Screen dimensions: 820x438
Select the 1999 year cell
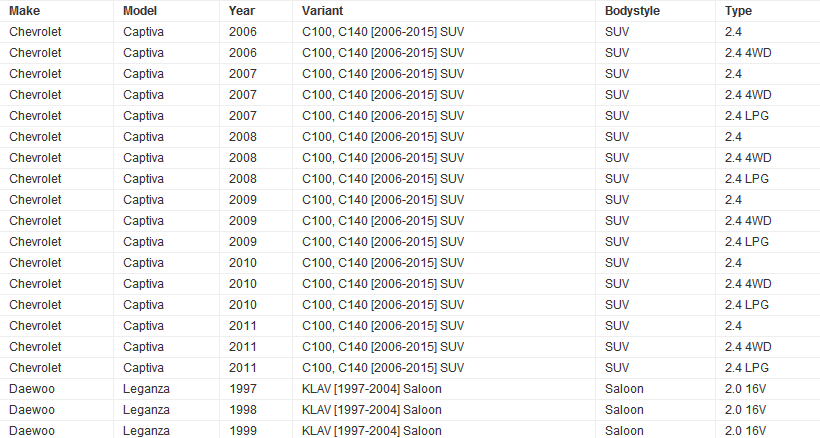(242, 430)
